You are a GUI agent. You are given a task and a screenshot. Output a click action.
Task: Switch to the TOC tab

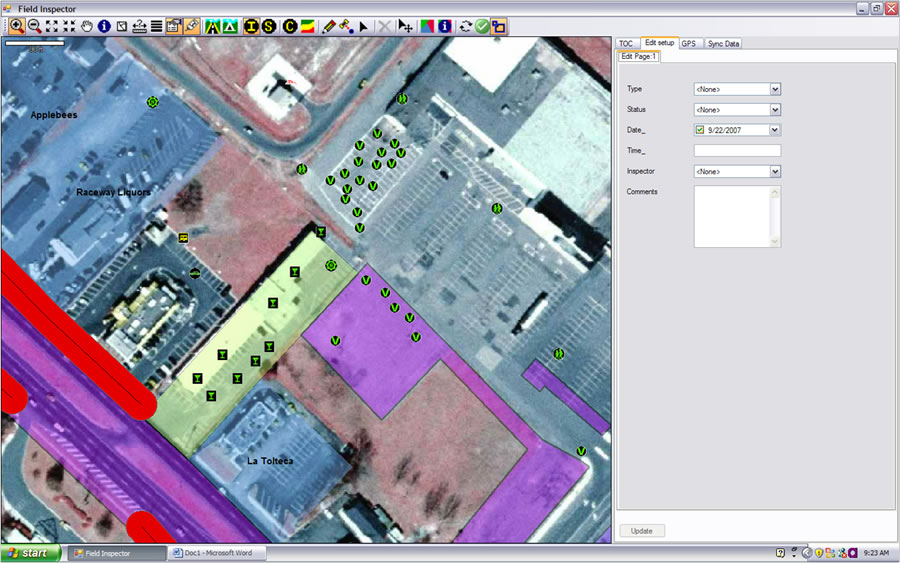(x=626, y=44)
